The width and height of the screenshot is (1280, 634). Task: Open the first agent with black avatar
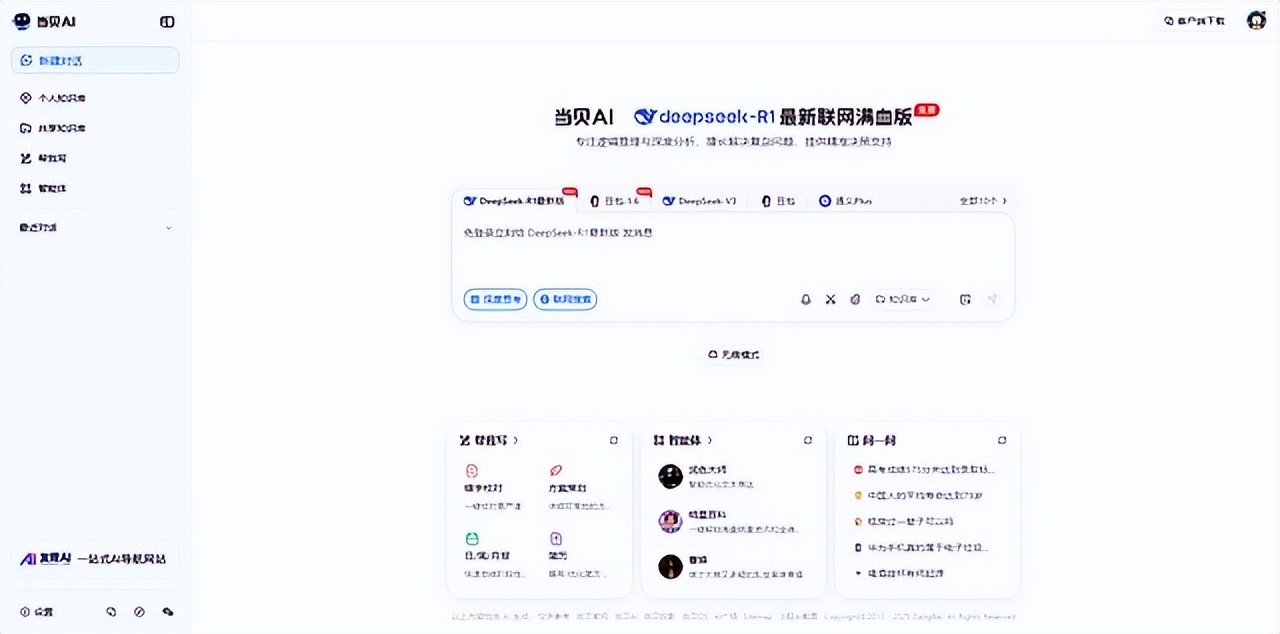(670, 476)
